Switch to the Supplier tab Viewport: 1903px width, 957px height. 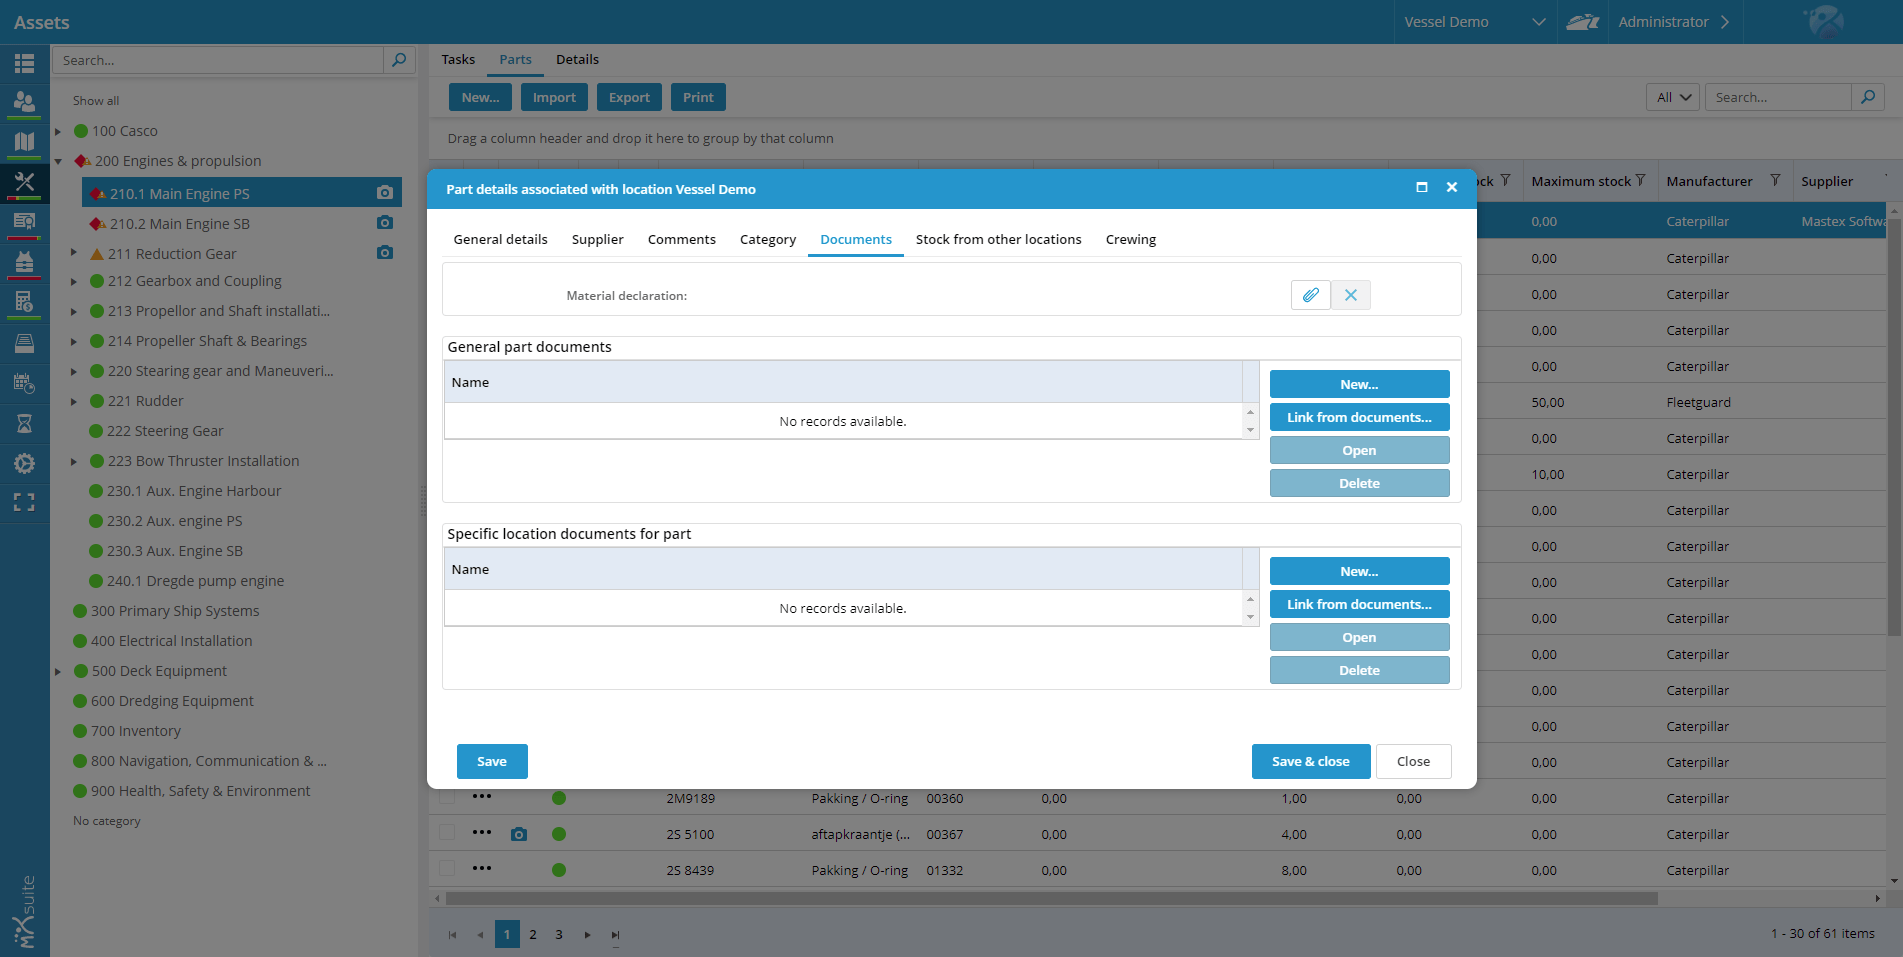tap(597, 239)
